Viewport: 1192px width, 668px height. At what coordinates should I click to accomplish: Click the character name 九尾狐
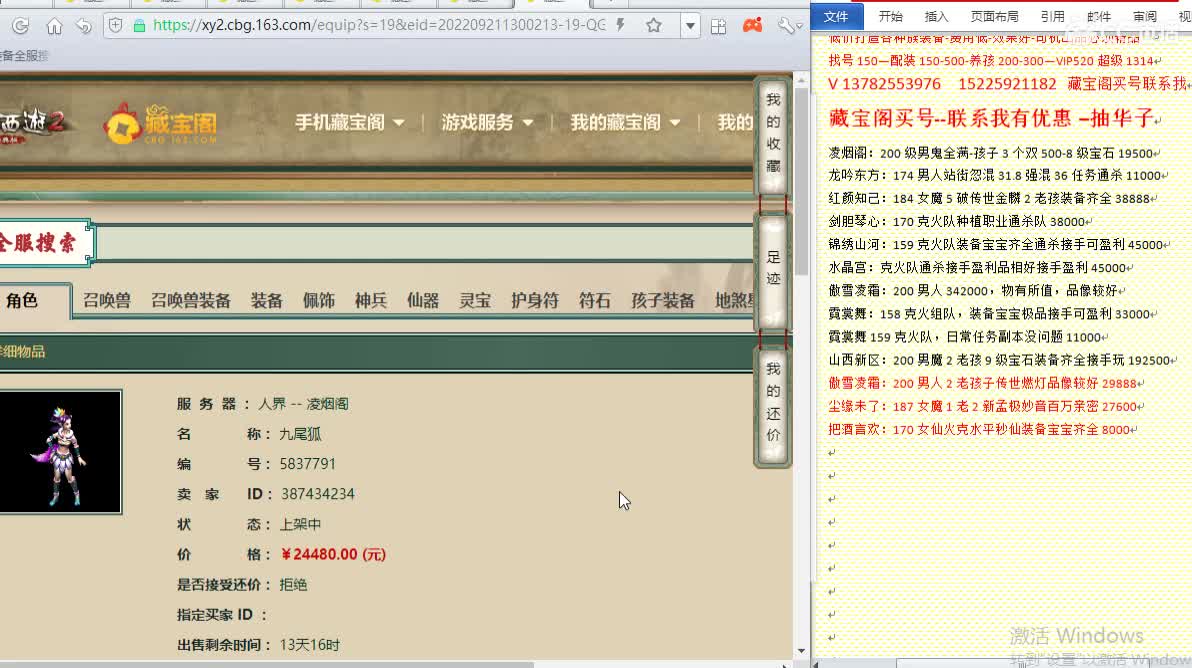(300, 435)
